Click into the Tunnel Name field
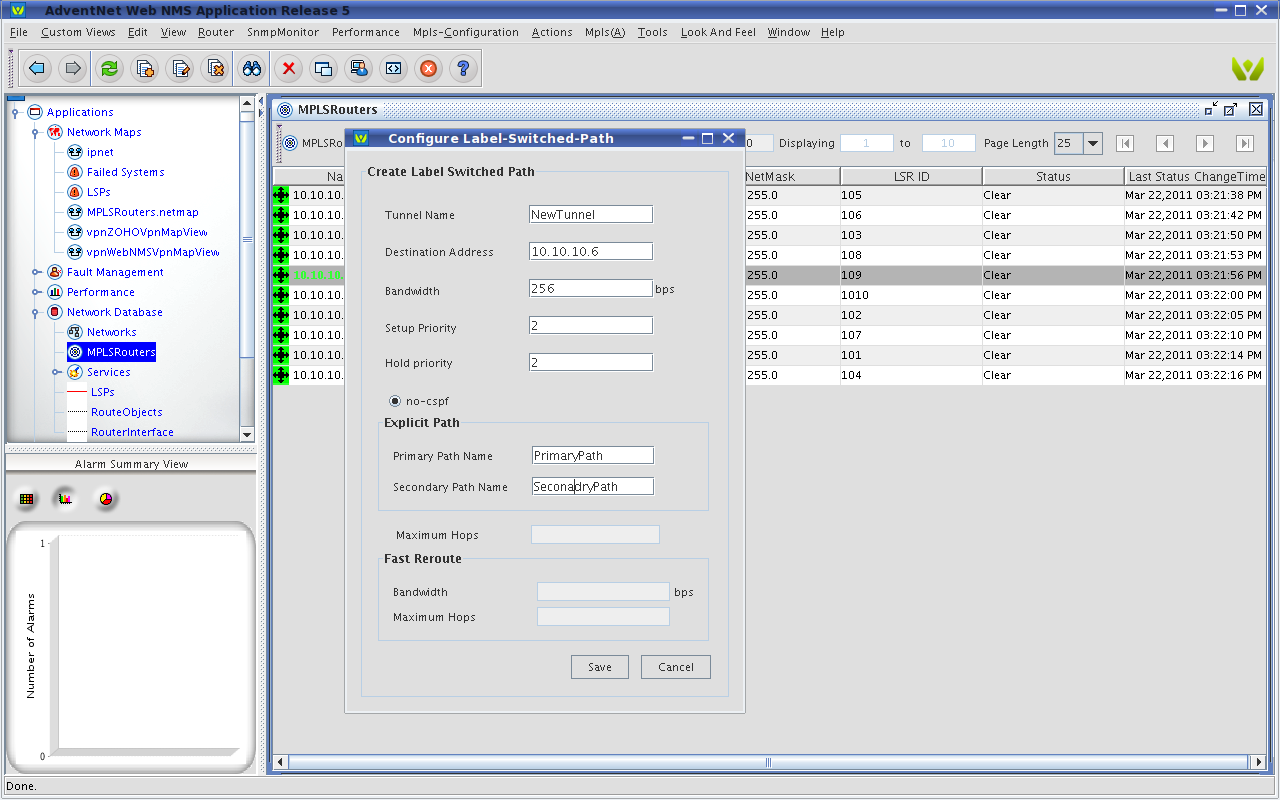Screen dimensions: 1280x800 click(591, 214)
